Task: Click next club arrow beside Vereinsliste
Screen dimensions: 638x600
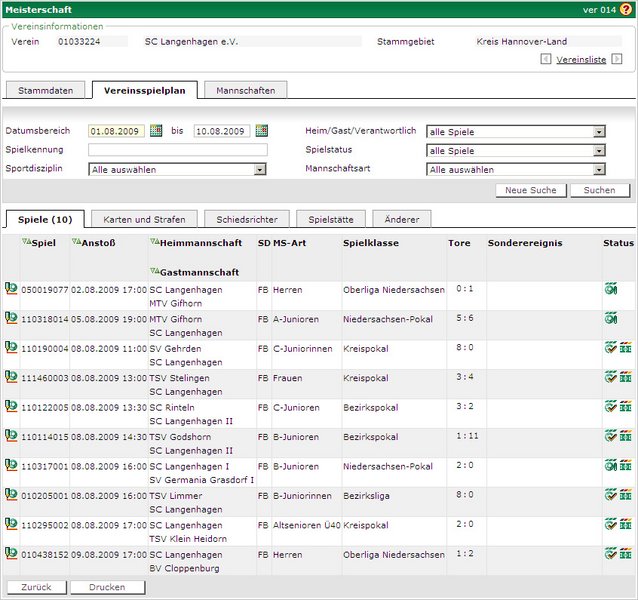Action: click(x=615, y=59)
